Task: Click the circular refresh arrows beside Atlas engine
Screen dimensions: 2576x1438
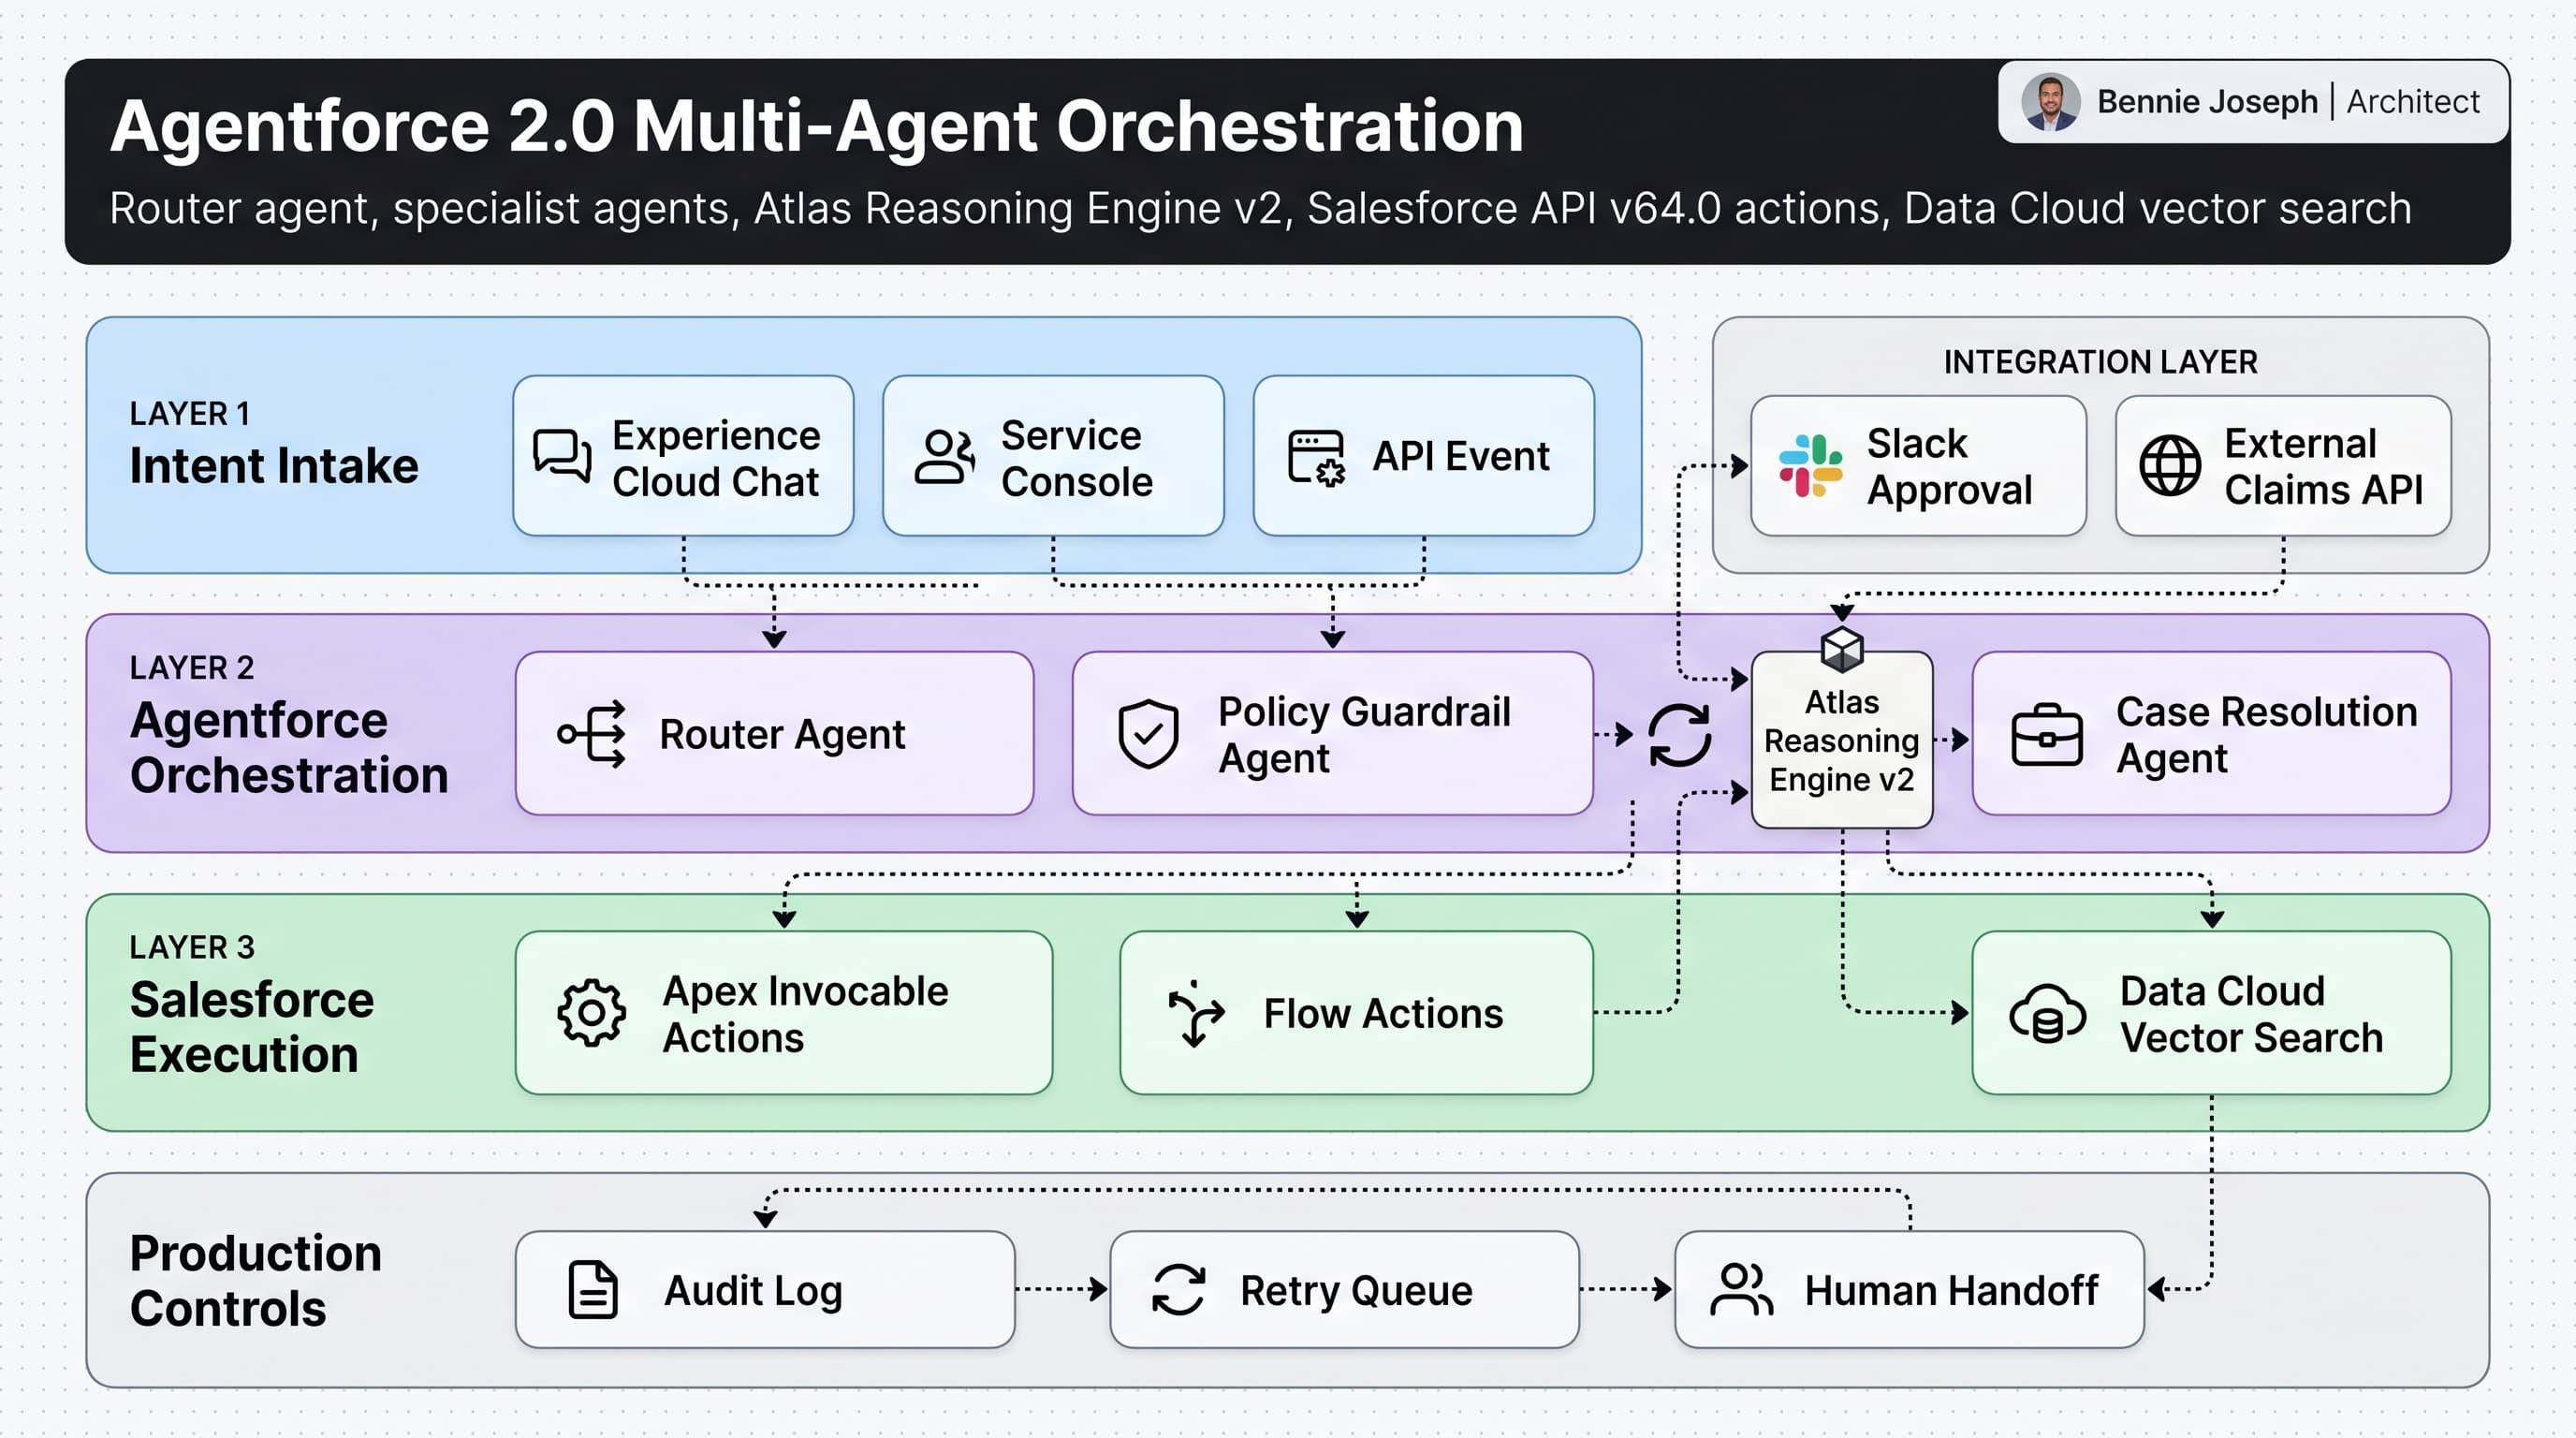Action: (1679, 735)
